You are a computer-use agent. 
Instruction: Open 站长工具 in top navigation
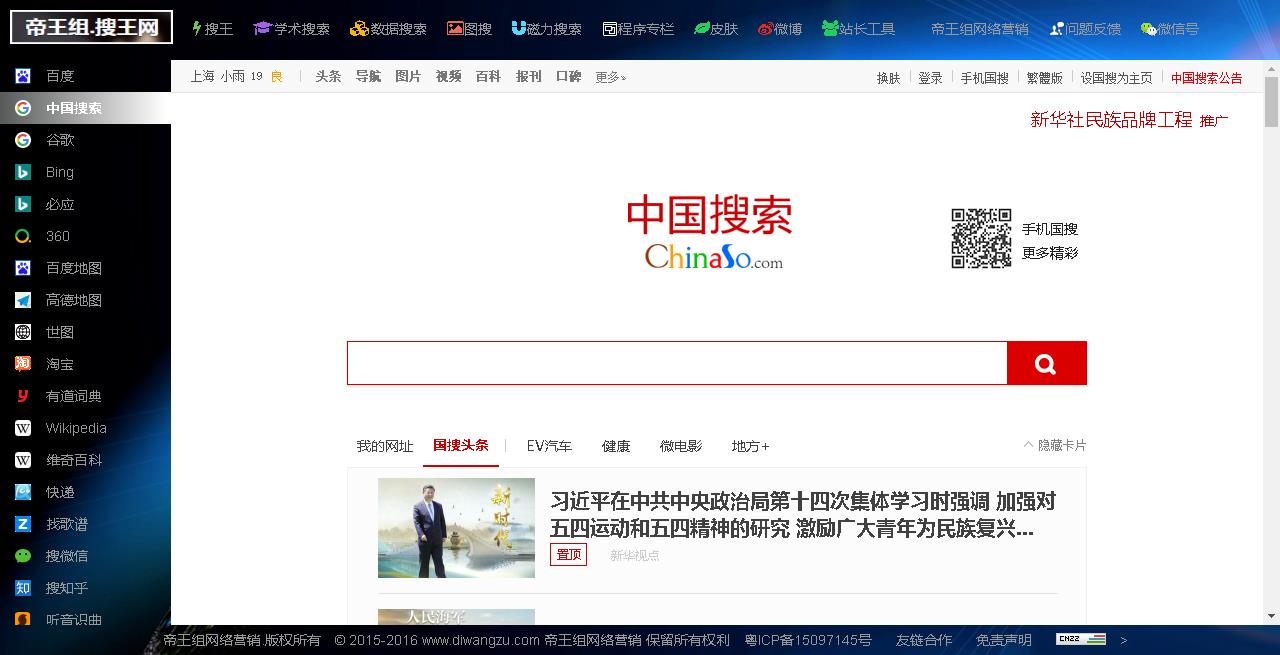(858, 29)
